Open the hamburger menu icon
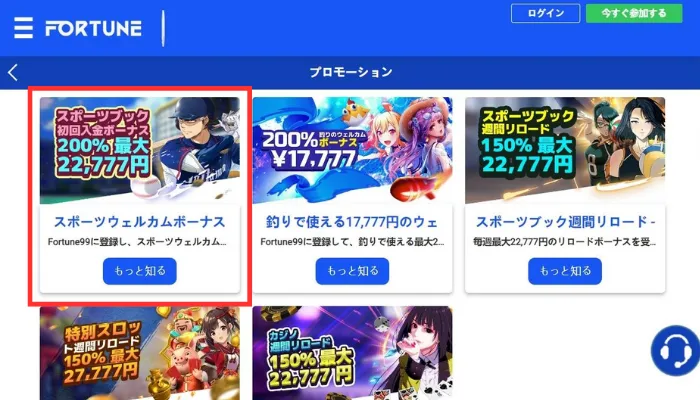Image resolution: width=700 pixels, height=400 pixels. [23, 28]
